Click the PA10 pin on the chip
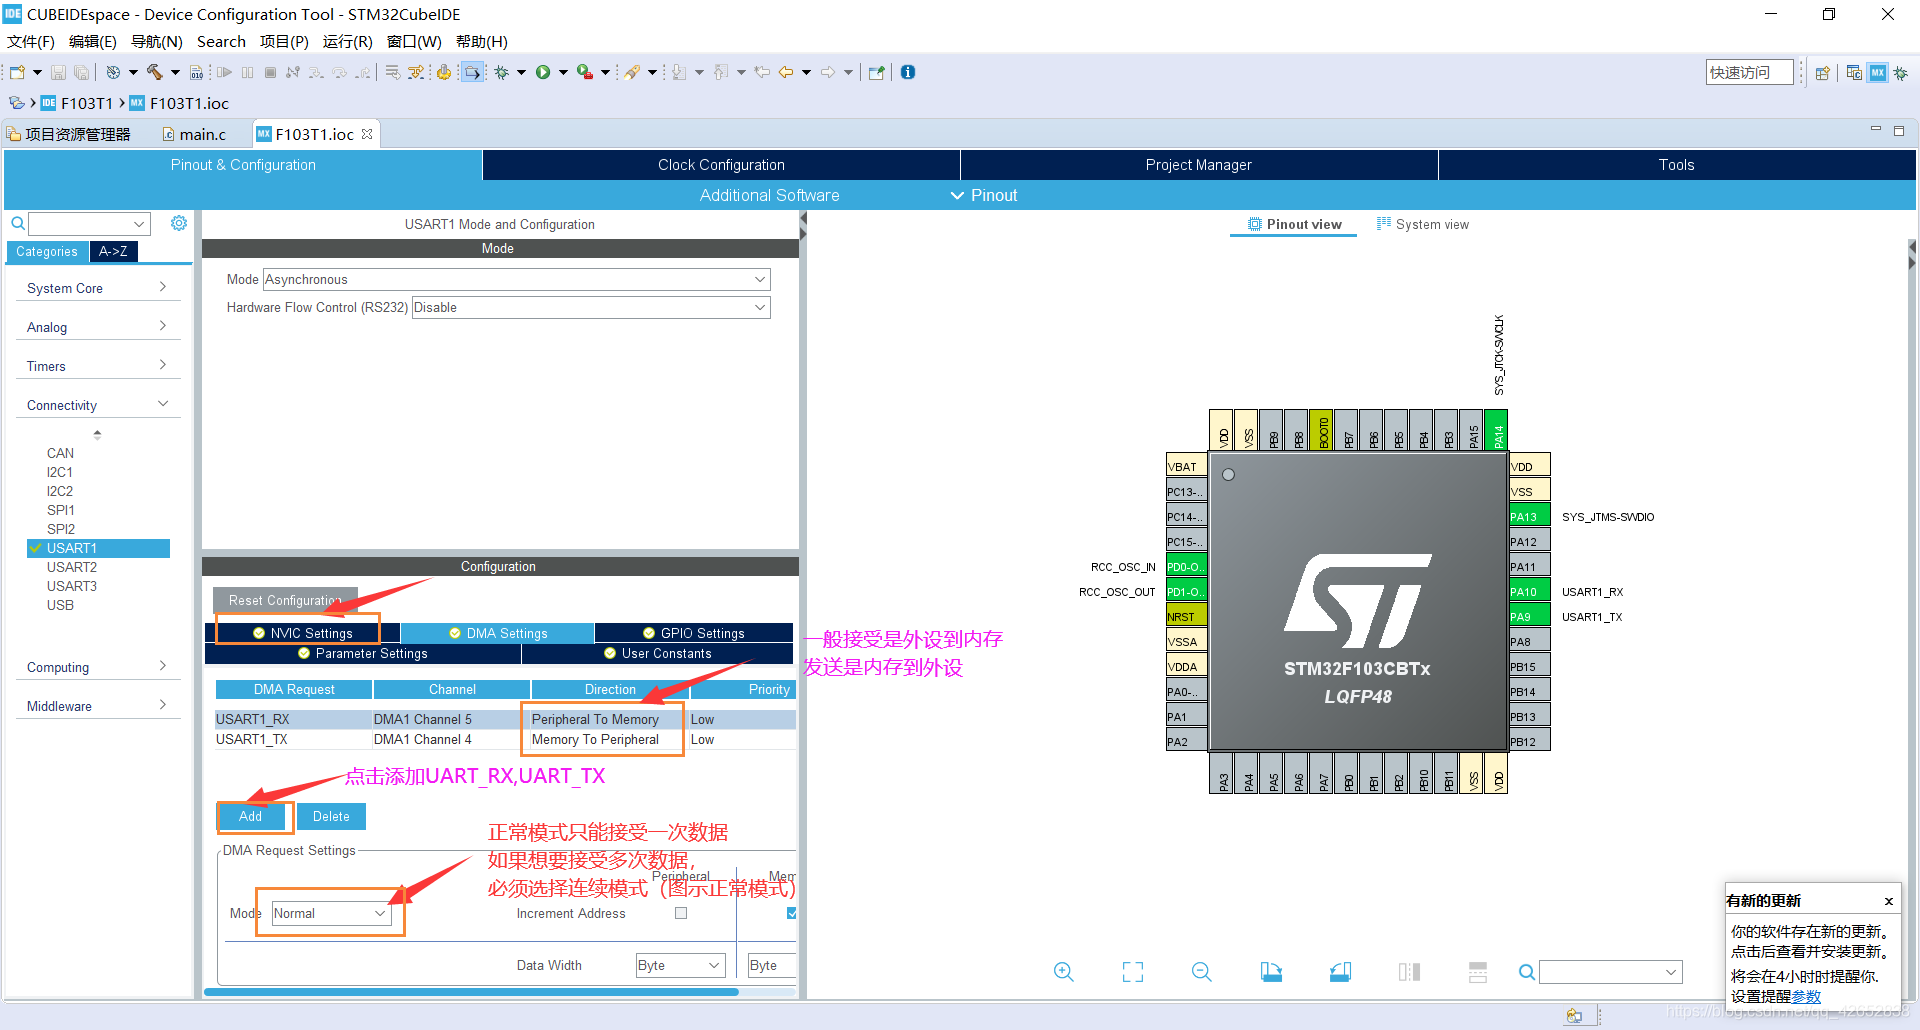Image resolution: width=1920 pixels, height=1030 pixels. click(1528, 591)
